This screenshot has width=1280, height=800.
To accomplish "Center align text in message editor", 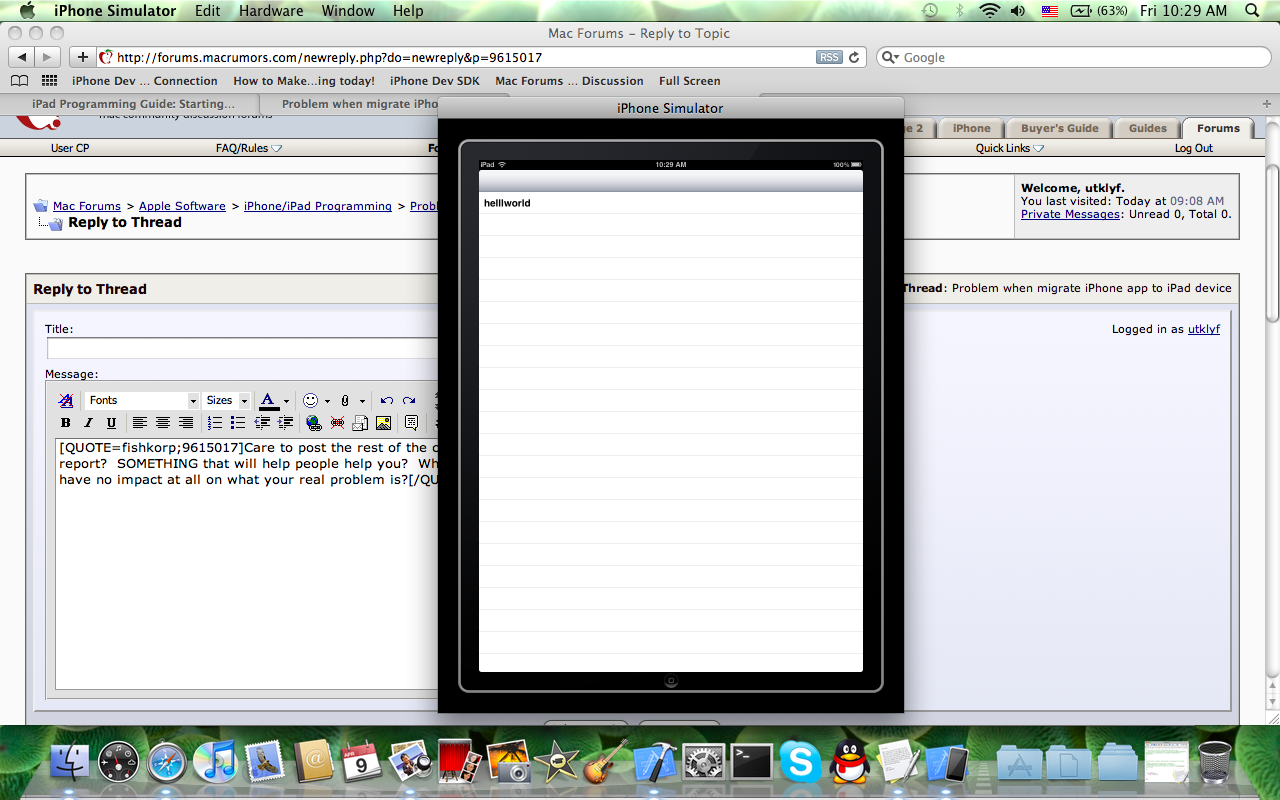I will (x=163, y=423).
